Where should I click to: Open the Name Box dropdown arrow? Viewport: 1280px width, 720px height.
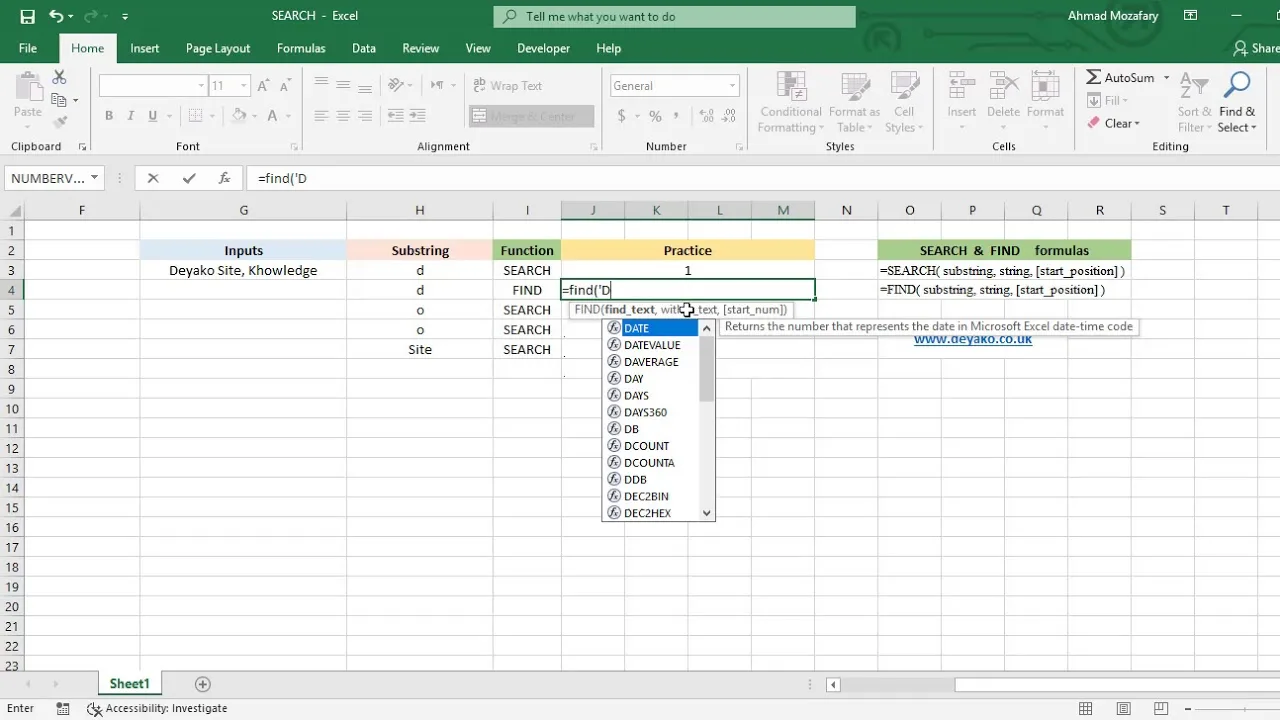click(x=95, y=178)
